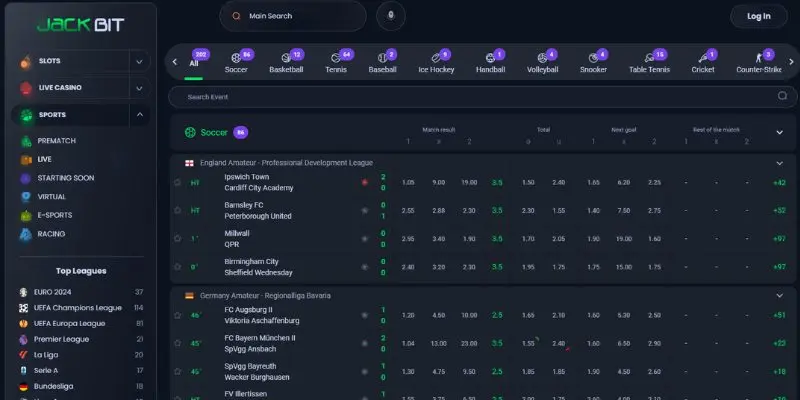800x400 pixels.
Task: Favorite the Birmingham City match star
Action: 177,266
